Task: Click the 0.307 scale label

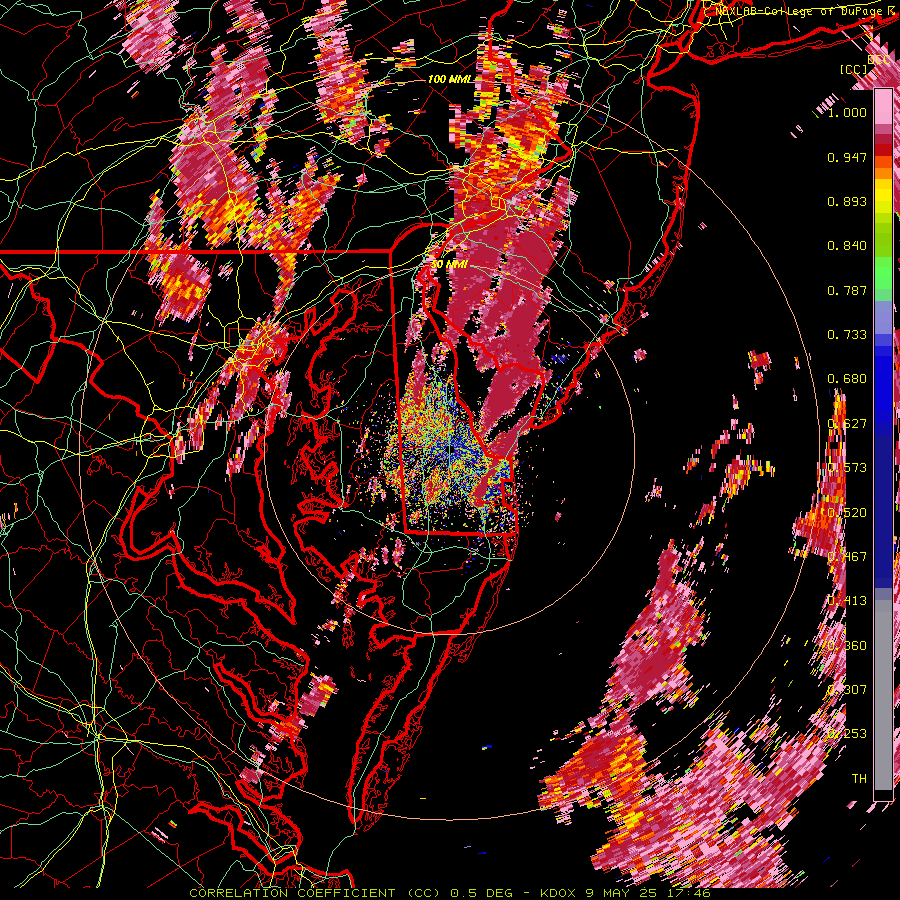Action: pyautogui.click(x=847, y=689)
